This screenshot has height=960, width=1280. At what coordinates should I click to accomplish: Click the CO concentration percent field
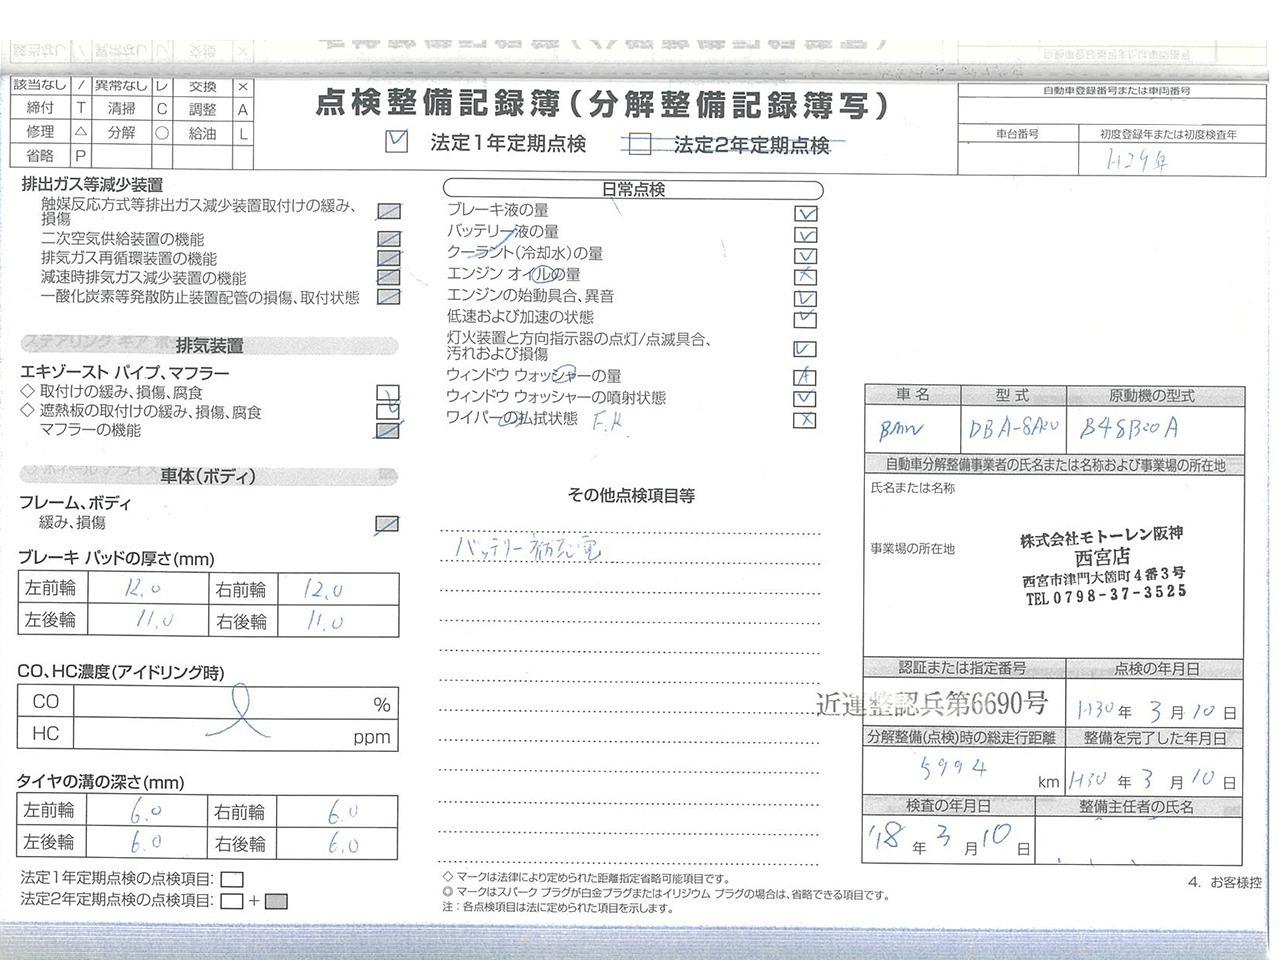click(x=235, y=702)
